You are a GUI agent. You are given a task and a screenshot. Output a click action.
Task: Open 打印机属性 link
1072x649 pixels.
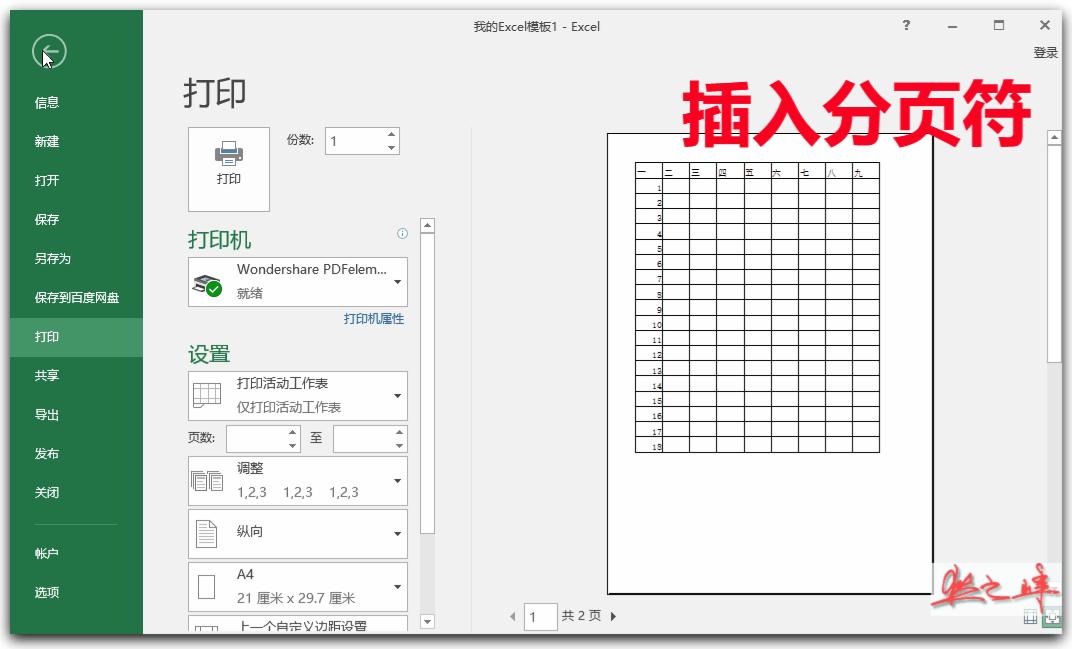pos(376,316)
